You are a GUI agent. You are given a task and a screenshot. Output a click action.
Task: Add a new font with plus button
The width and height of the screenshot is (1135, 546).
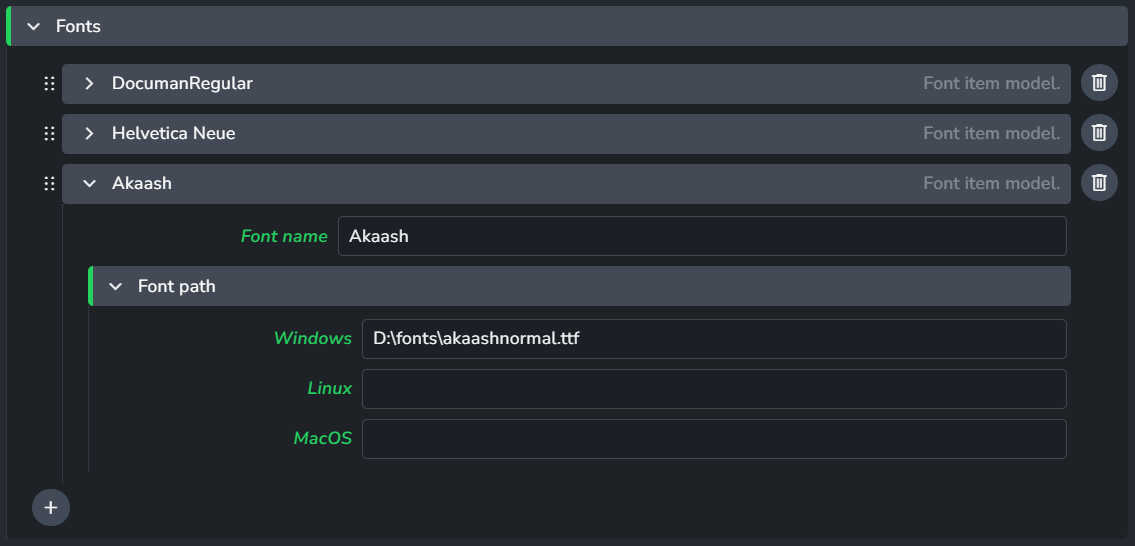[x=51, y=508]
